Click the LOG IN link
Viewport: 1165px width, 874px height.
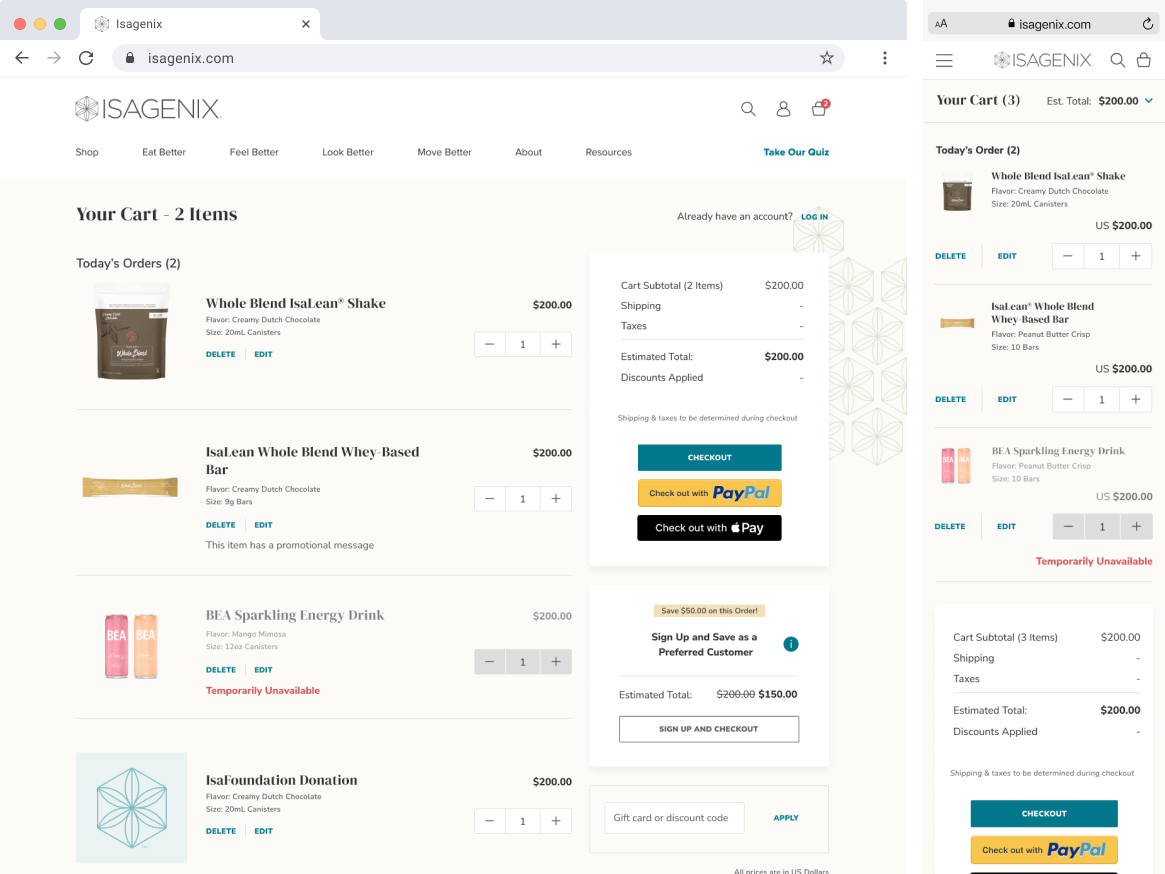tap(814, 217)
